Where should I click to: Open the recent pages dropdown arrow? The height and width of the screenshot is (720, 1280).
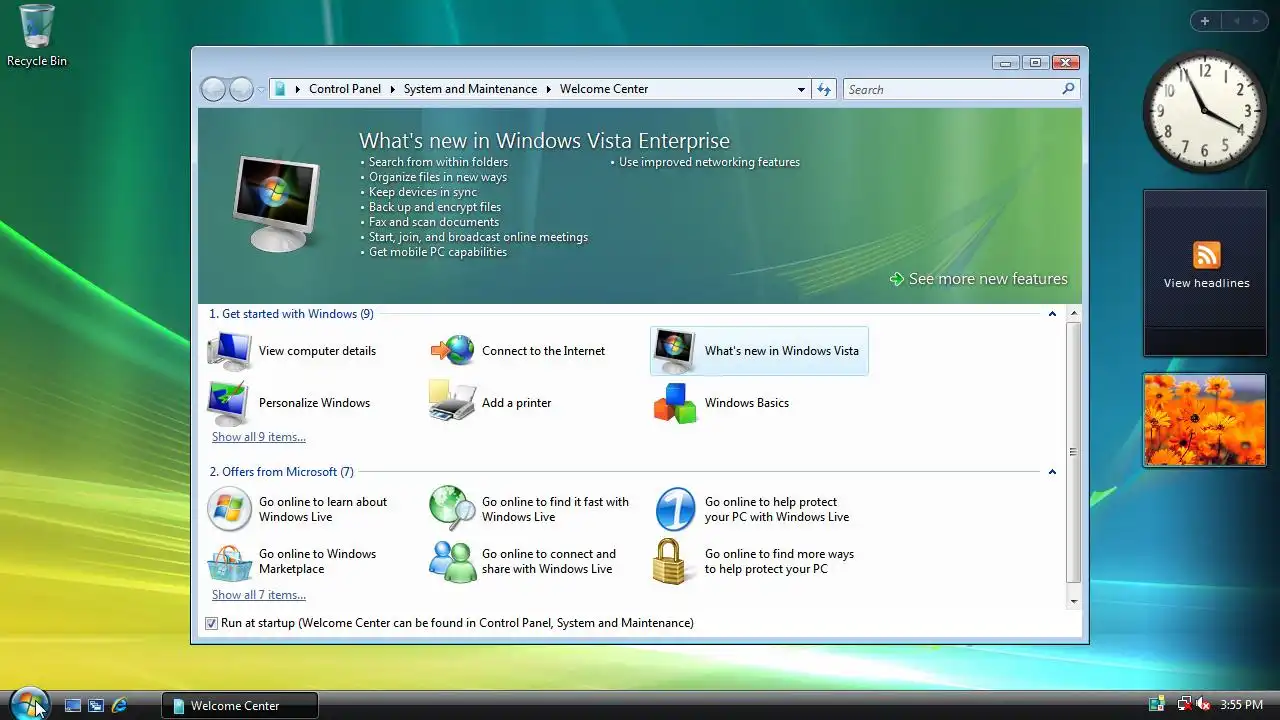tap(261, 90)
